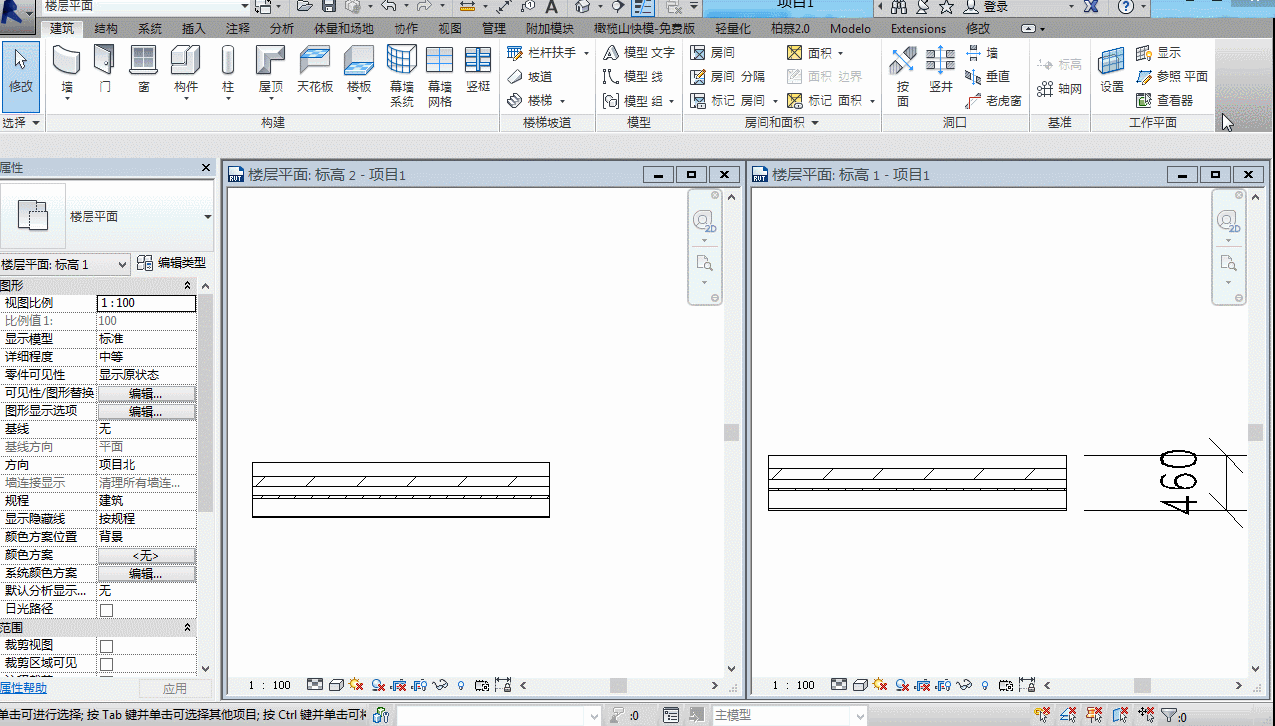
Task: Select the 老虎窗 (Dormer) tool
Action: tap(993, 100)
